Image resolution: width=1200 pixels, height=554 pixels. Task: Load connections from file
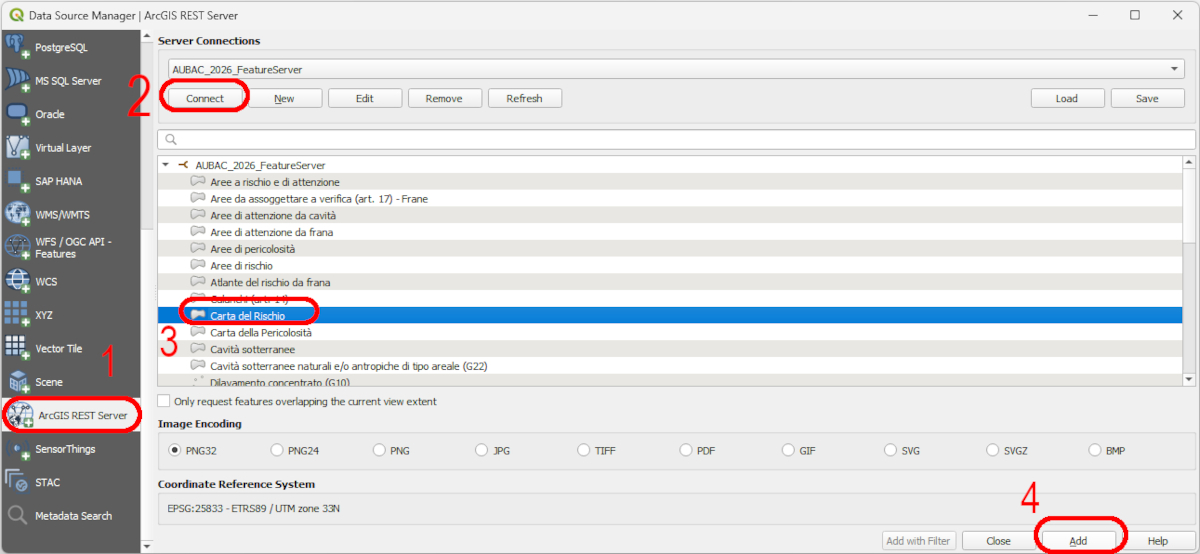pos(1067,98)
